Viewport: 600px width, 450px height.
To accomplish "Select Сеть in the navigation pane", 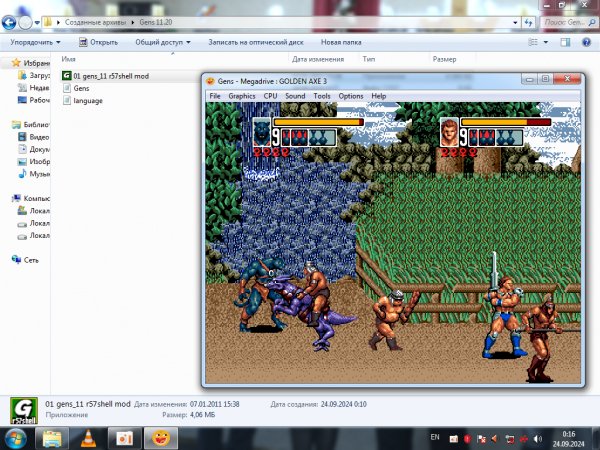I will pyautogui.click(x=25, y=260).
